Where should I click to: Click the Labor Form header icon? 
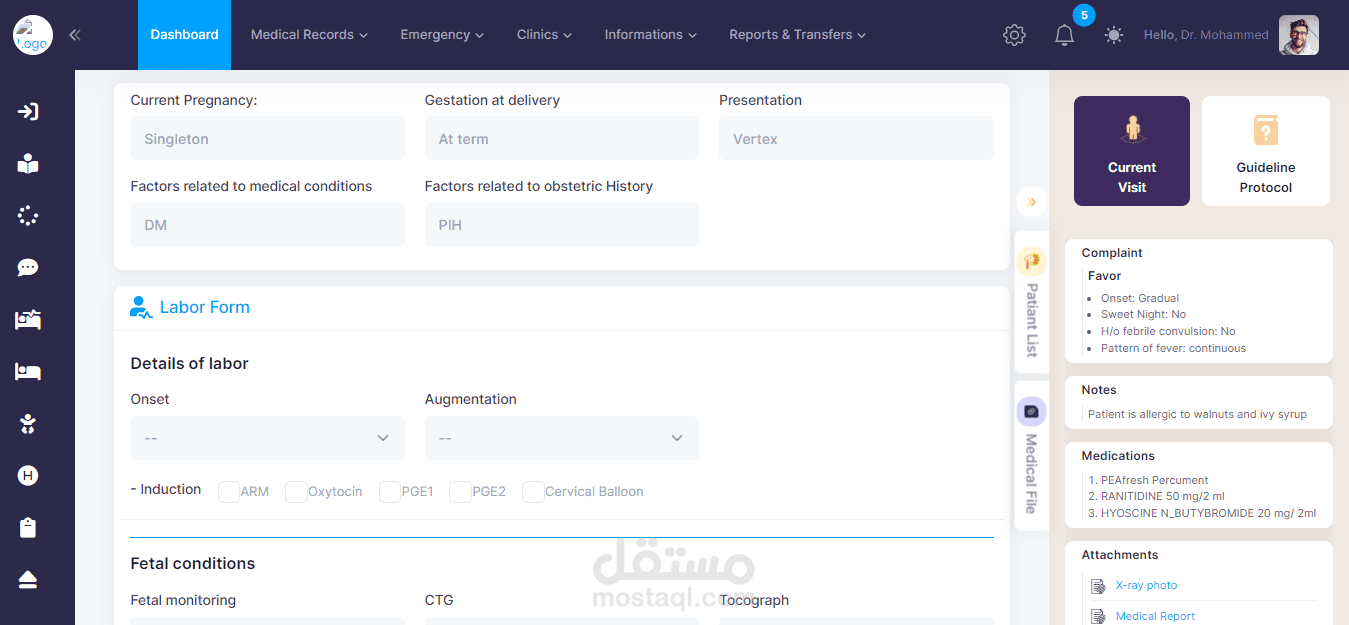pos(141,307)
